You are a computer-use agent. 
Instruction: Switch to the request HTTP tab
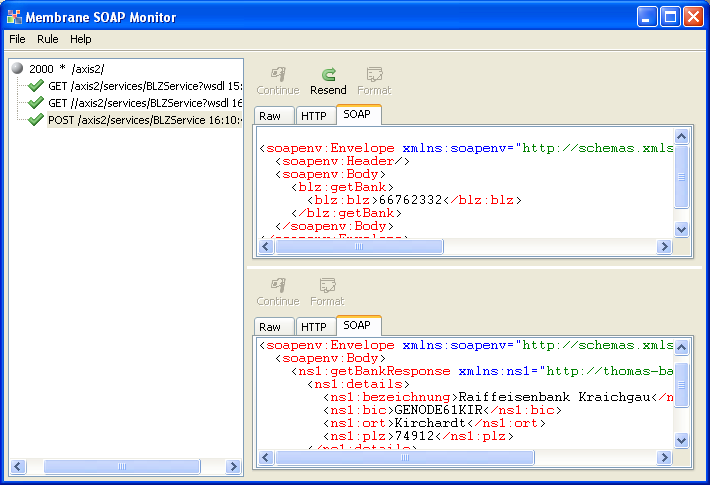(315, 116)
